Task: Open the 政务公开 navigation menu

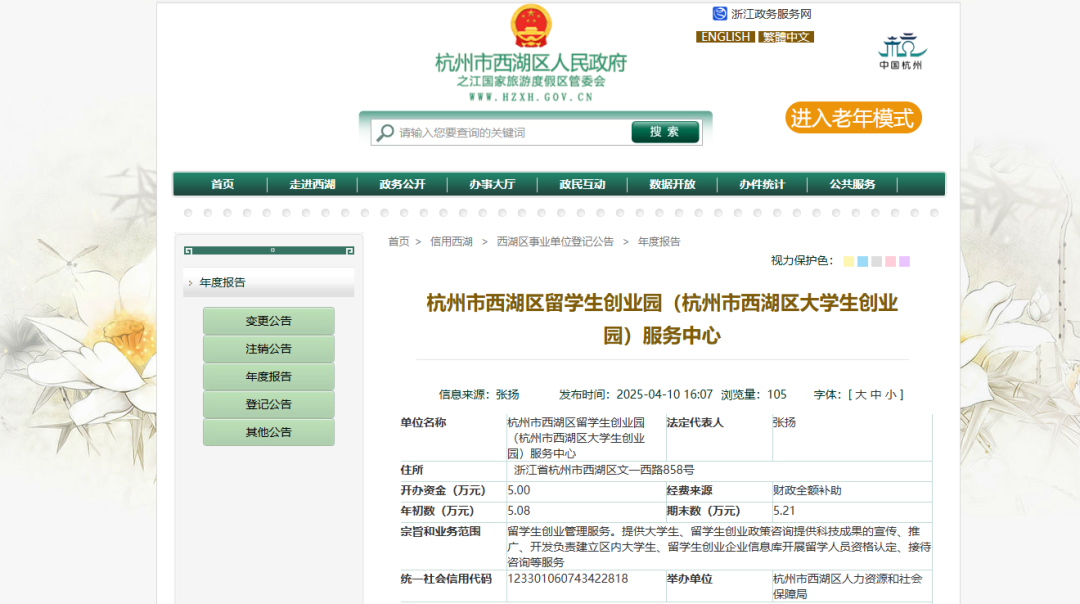Action: (x=402, y=184)
